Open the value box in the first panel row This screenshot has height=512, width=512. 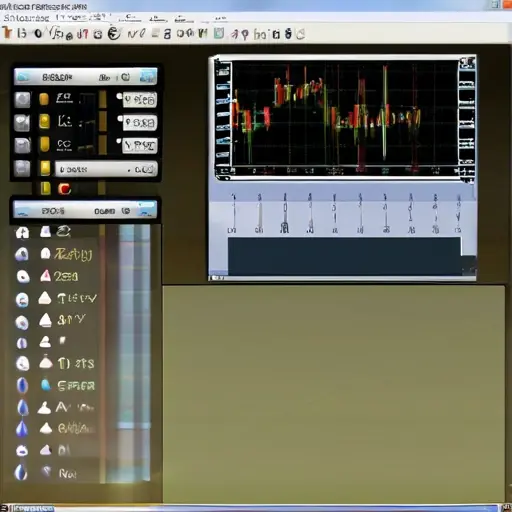click(x=140, y=100)
